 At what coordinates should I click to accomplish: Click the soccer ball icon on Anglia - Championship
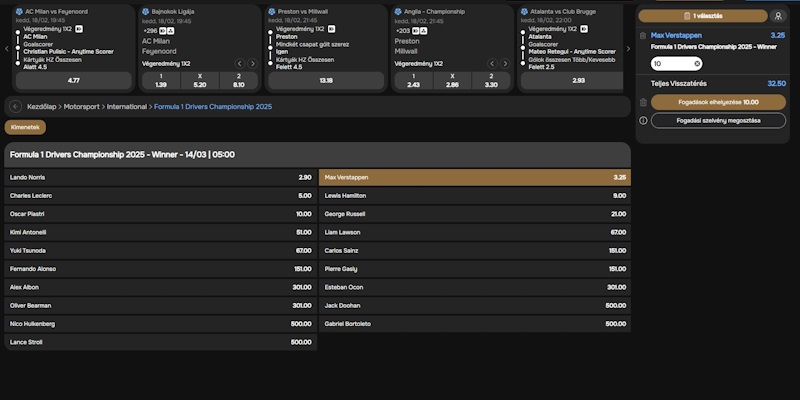point(398,11)
